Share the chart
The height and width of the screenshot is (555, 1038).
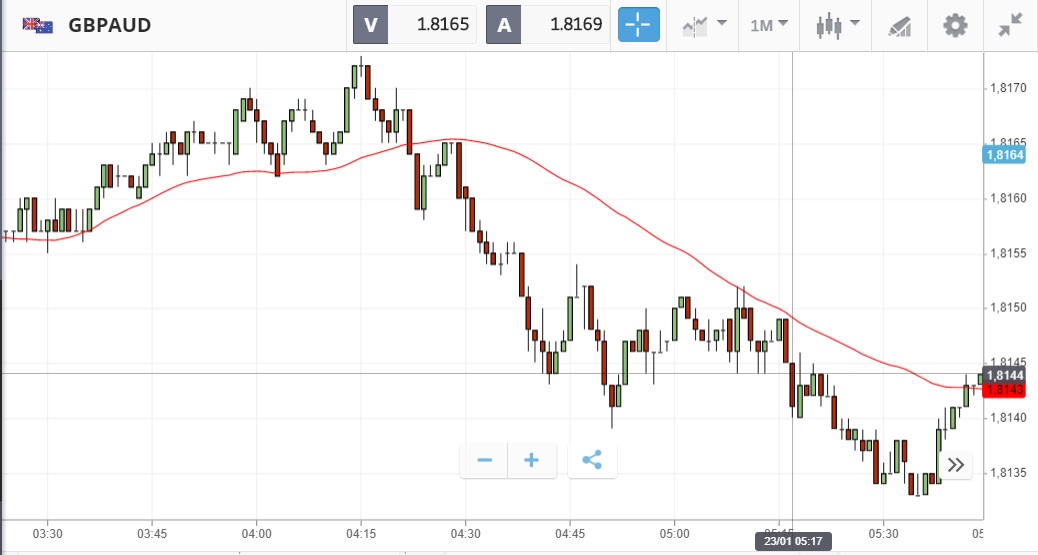point(592,460)
